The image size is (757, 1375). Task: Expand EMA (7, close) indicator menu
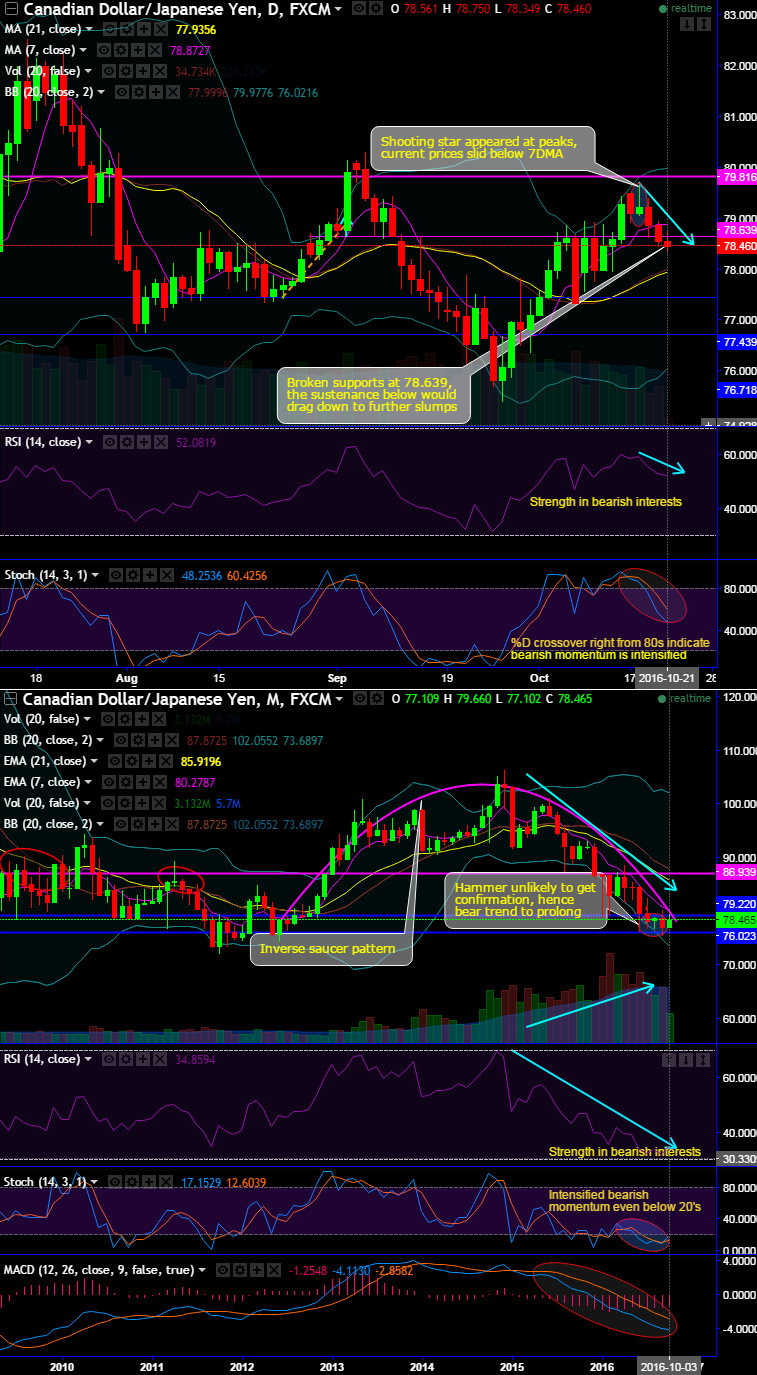click(x=88, y=782)
